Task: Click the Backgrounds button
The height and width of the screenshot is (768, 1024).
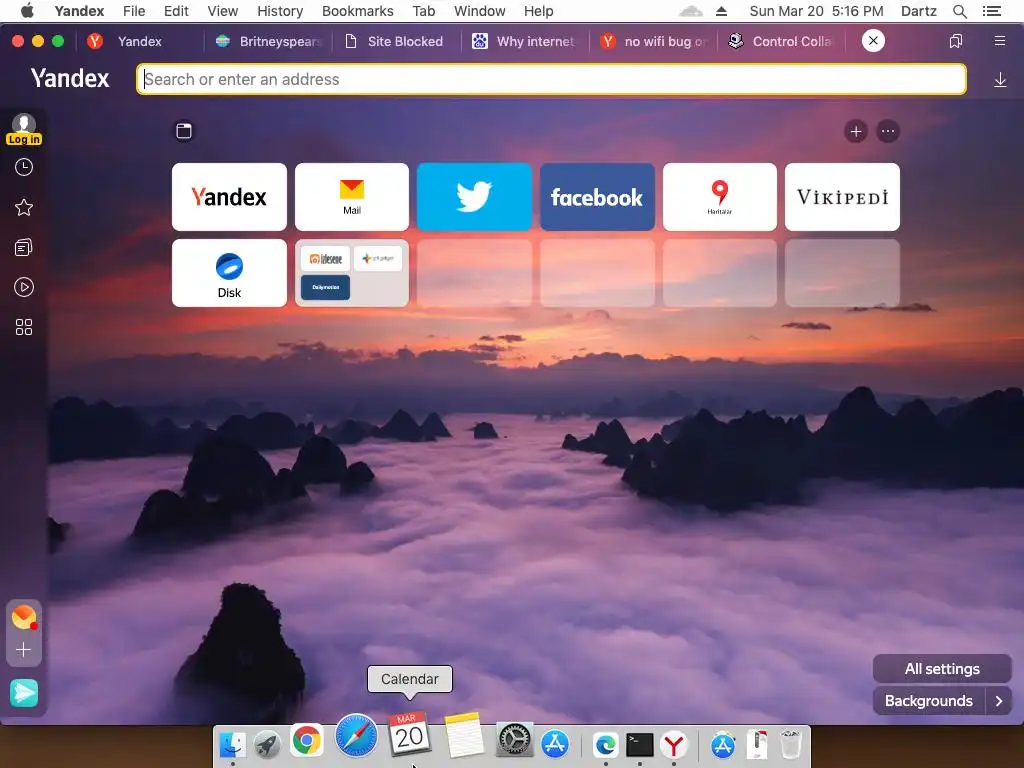Action: [x=929, y=701]
